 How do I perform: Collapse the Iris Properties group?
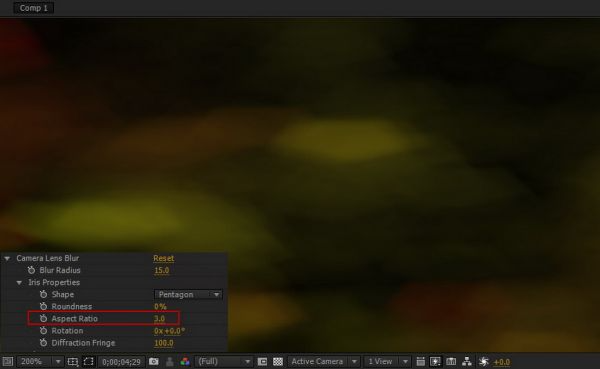[x=19, y=282]
